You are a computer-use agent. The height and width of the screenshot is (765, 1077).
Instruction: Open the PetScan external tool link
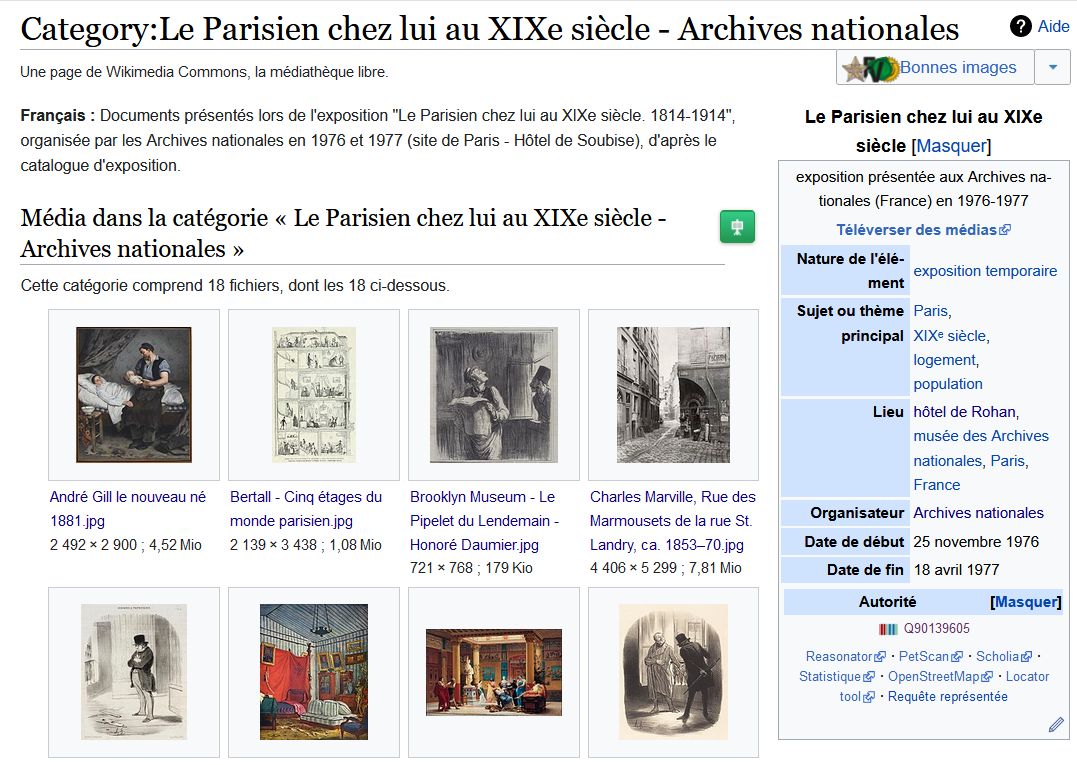tap(924, 657)
